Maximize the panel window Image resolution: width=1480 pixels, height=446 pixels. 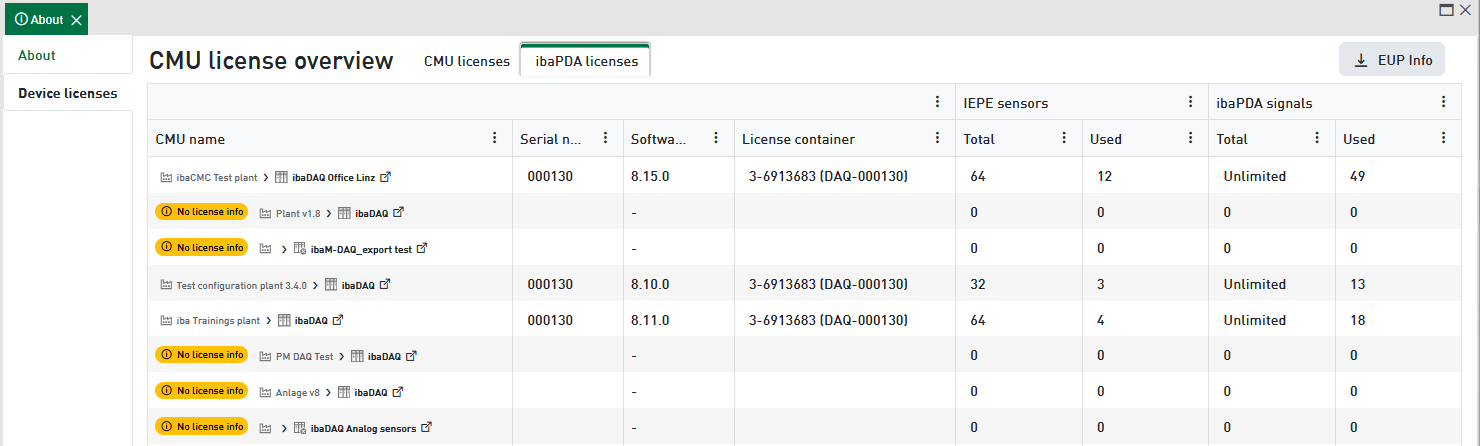[x=1446, y=10]
